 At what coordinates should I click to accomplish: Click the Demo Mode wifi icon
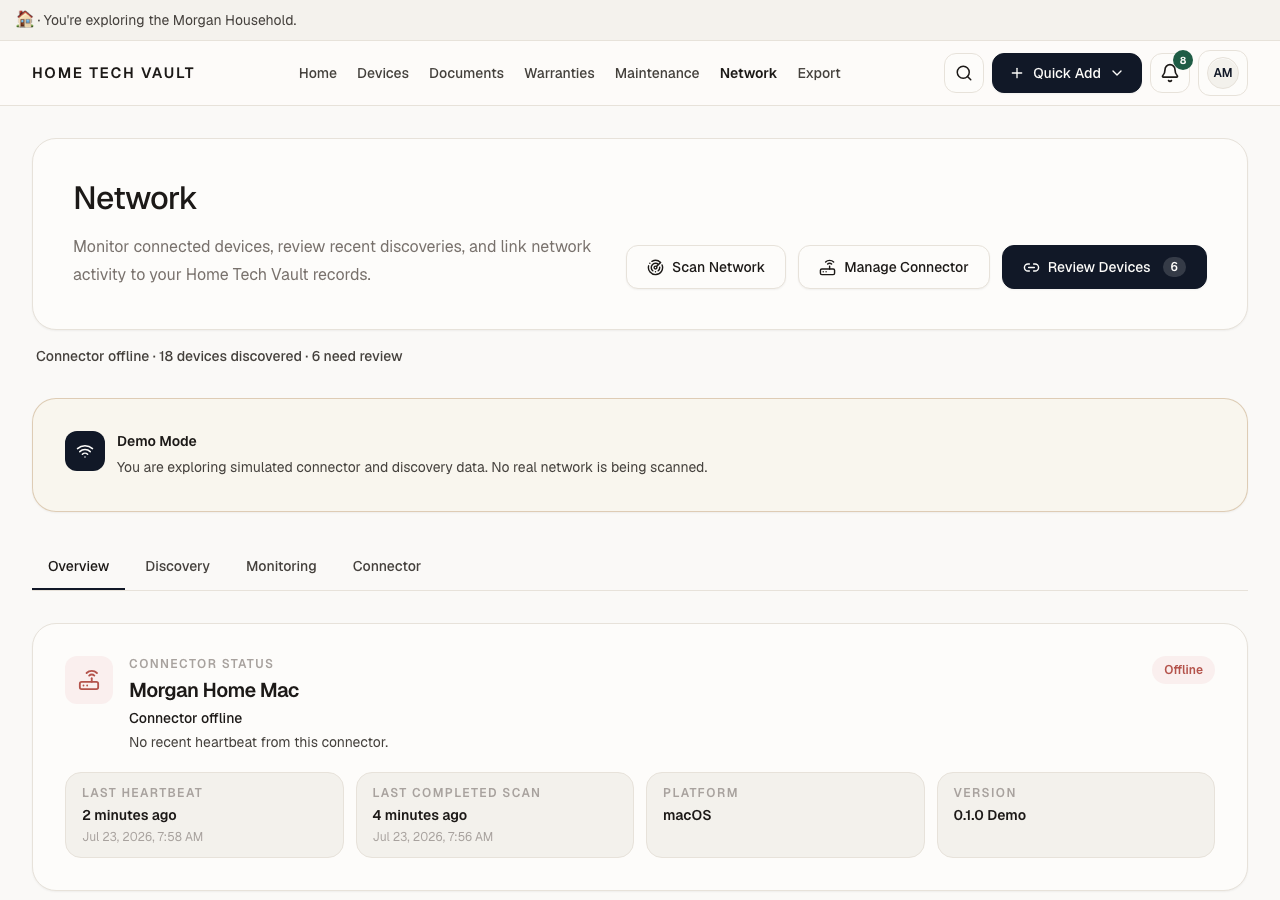85,451
